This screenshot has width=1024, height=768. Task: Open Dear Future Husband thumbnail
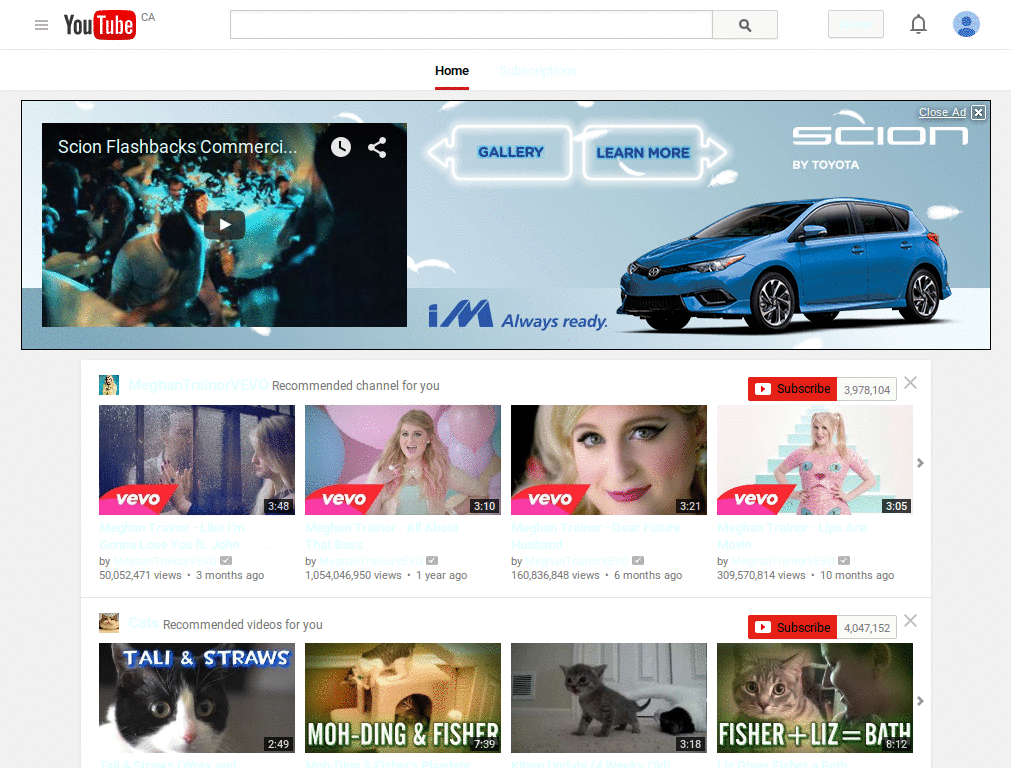tap(609, 460)
